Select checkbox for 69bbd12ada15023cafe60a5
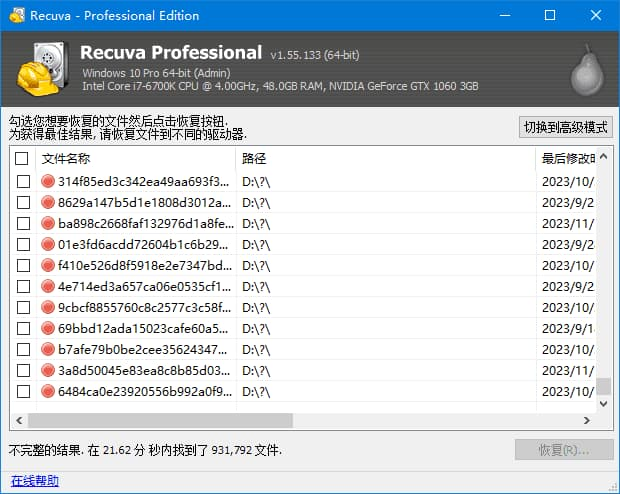The height and width of the screenshot is (494, 620). [23, 328]
